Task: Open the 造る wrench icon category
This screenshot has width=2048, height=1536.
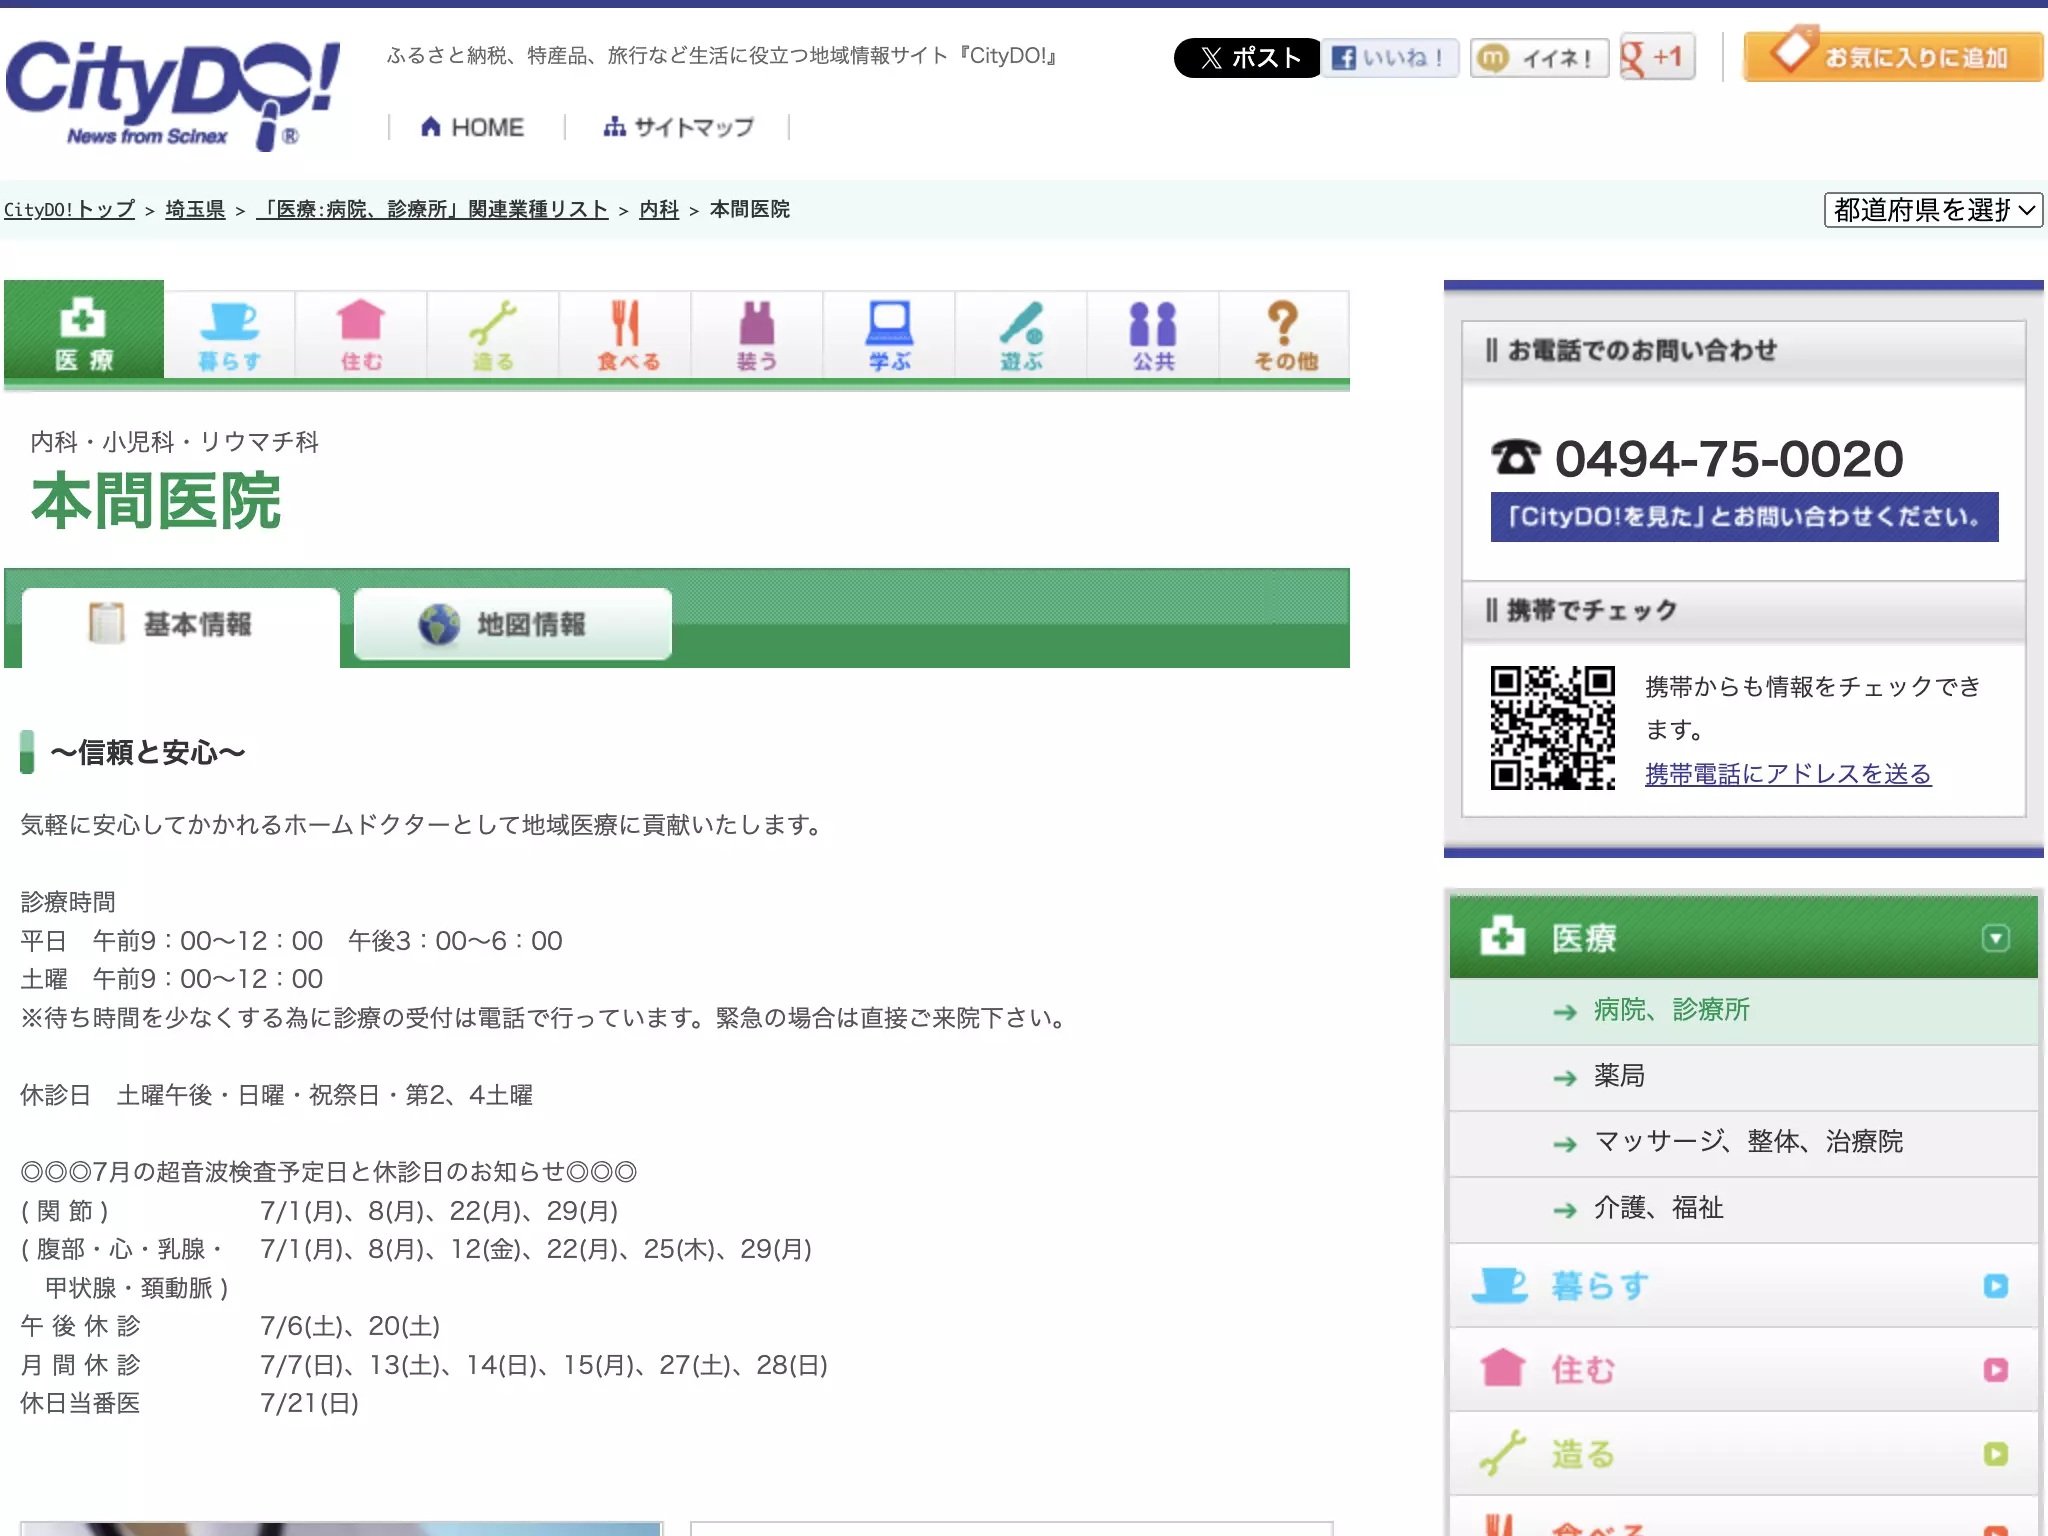Action: (x=493, y=336)
